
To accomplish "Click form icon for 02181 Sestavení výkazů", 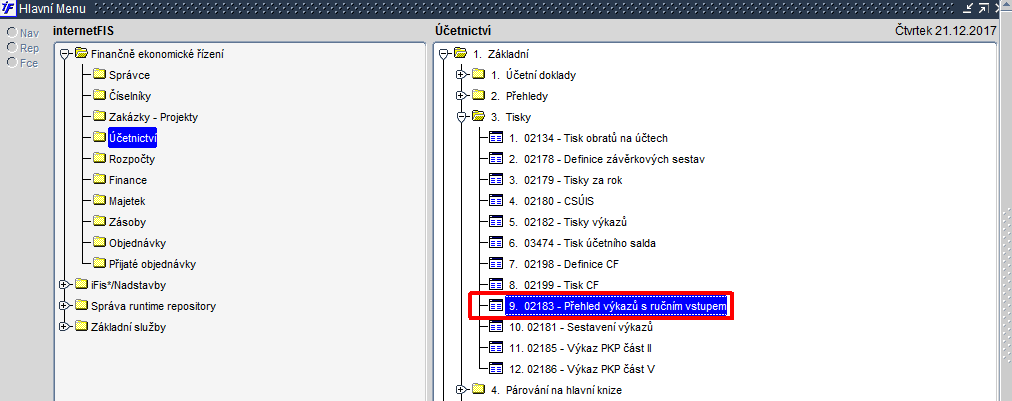I will coord(496,327).
